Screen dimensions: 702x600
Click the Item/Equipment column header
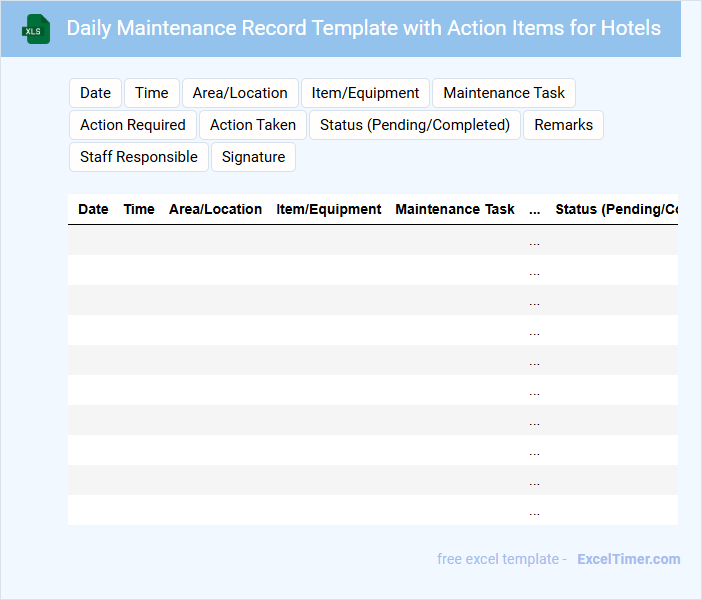329,209
